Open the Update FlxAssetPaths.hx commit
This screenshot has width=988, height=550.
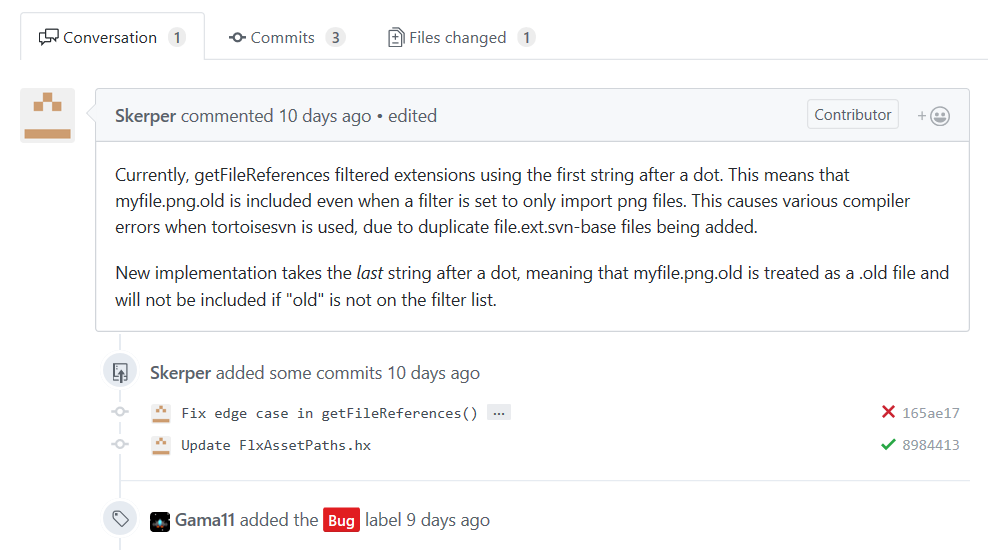tap(276, 445)
